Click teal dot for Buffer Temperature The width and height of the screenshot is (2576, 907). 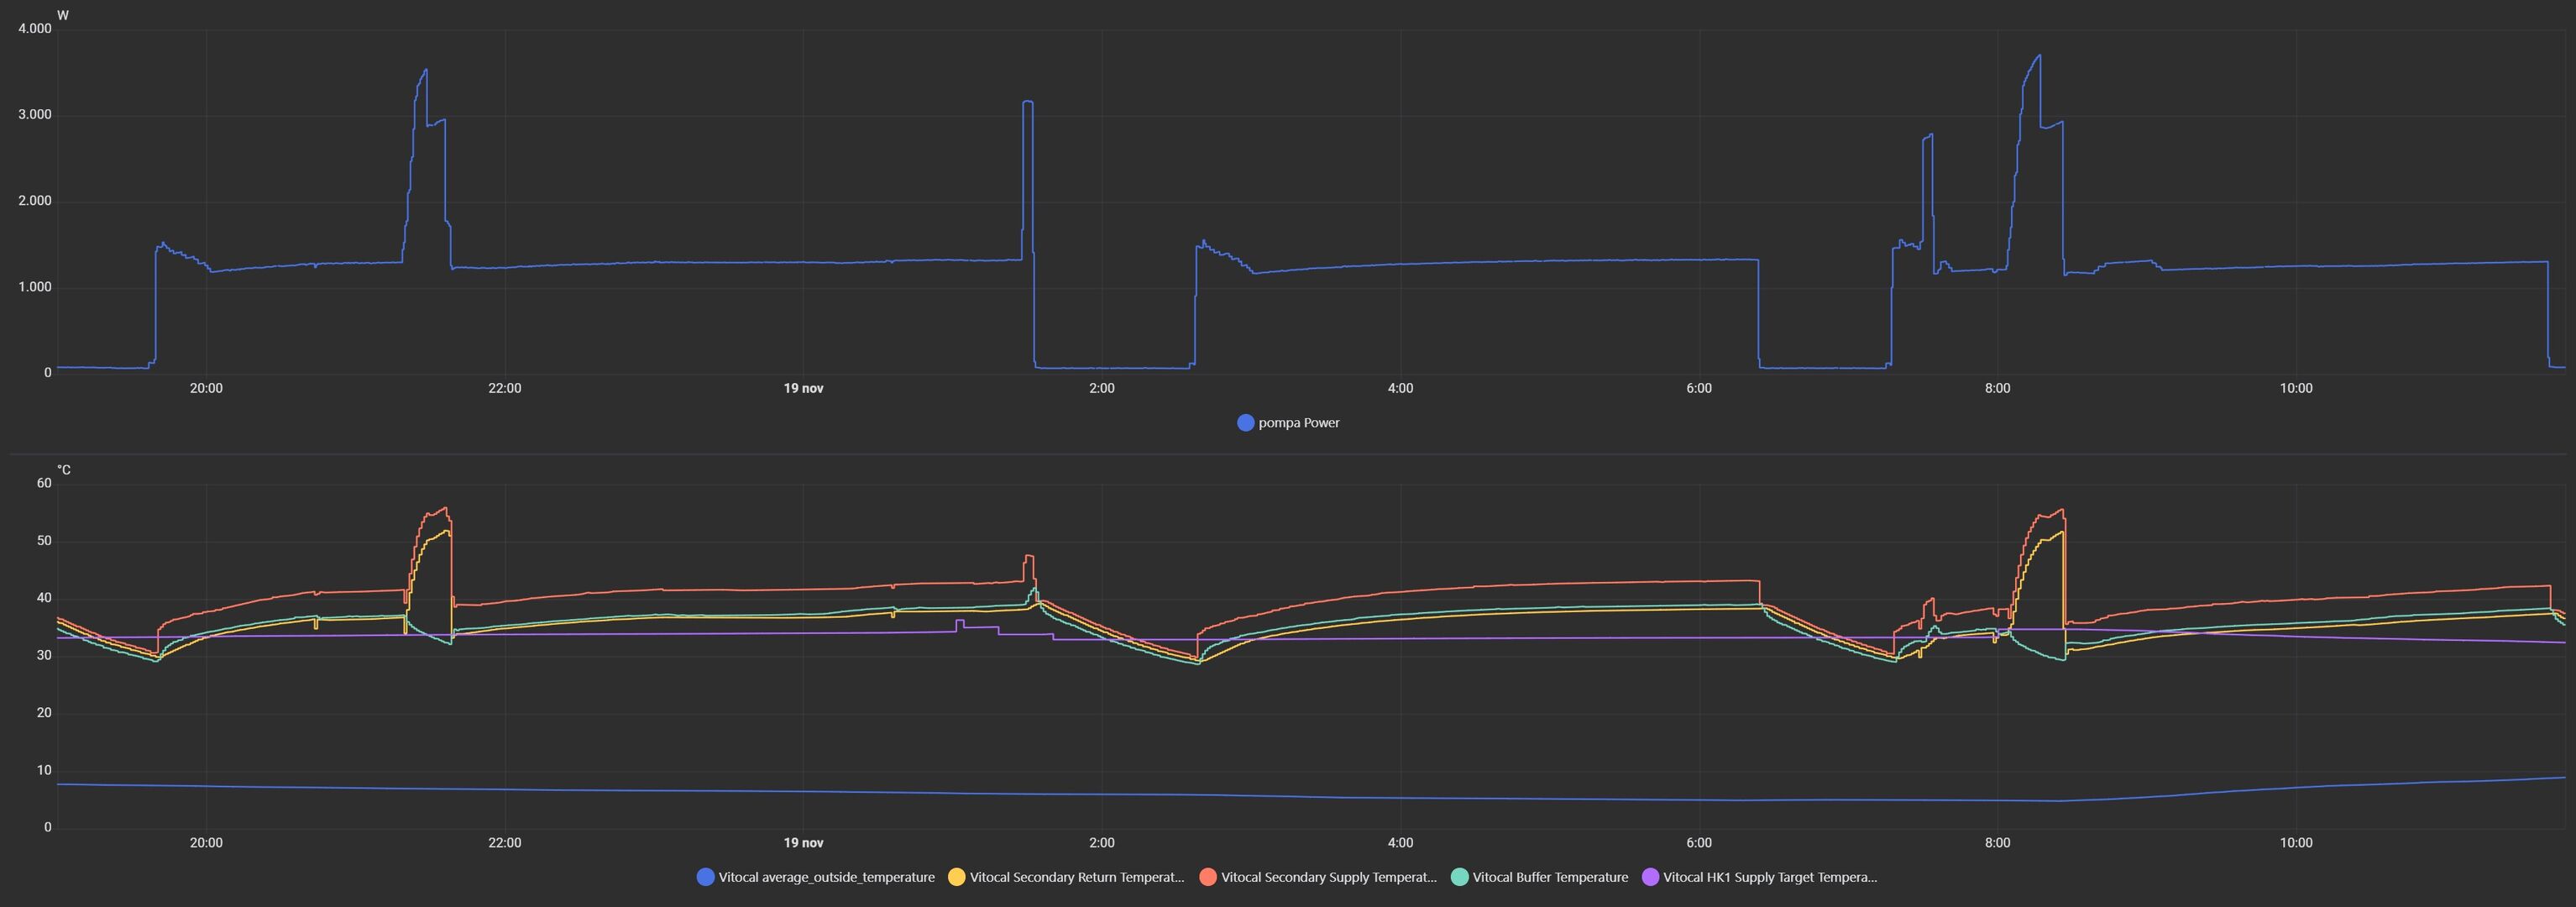(1459, 878)
